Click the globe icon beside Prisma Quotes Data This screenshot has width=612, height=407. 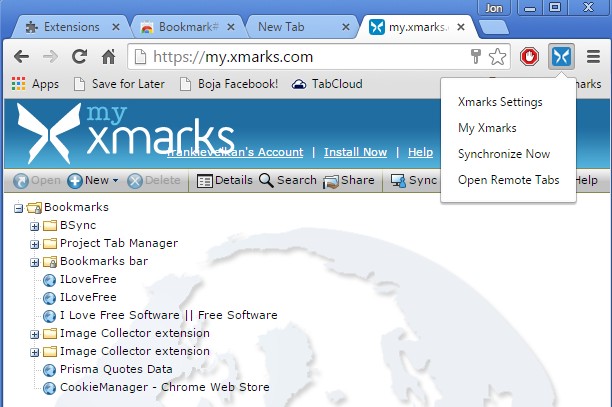pyautogui.click(x=49, y=370)
